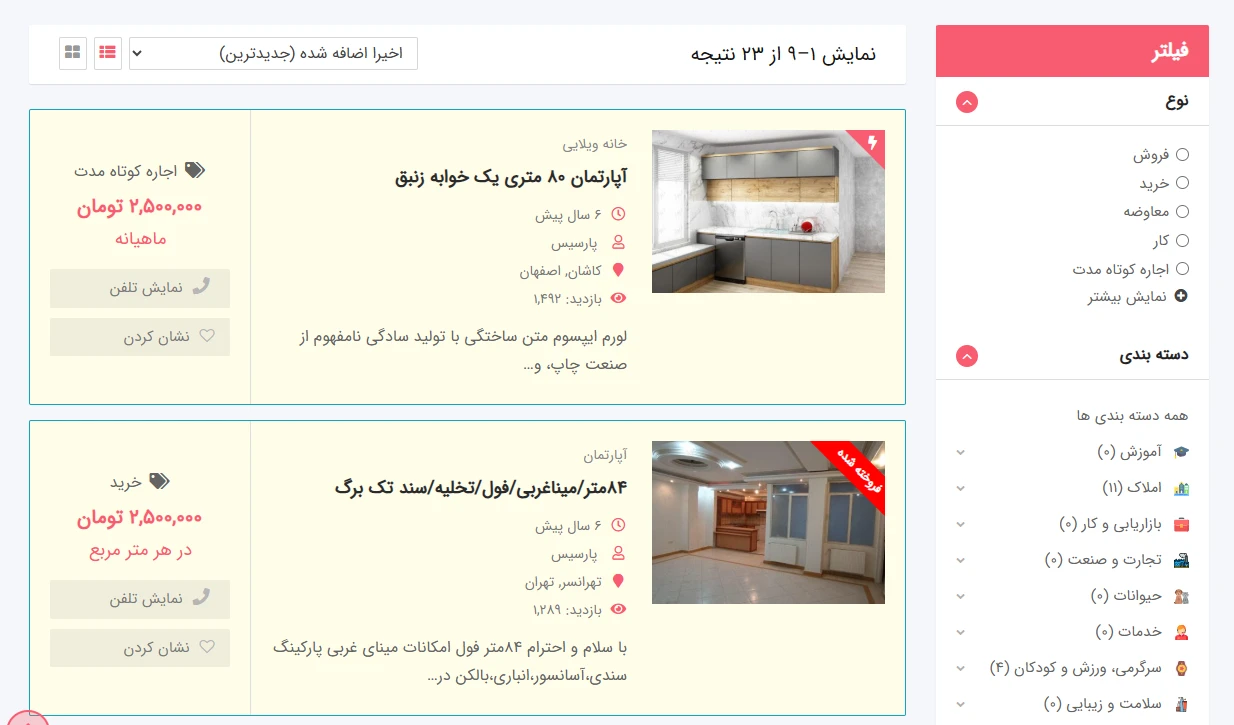Click the املاک category icon
1234x725 pixels.
1181,488
